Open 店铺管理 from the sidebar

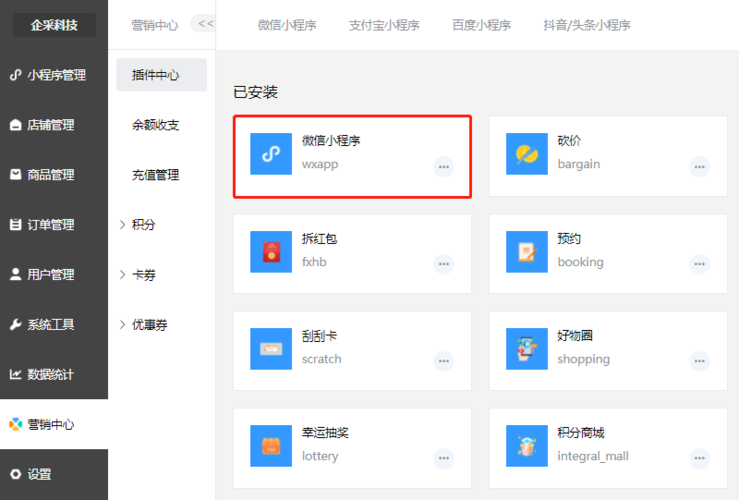tap(54, 125)
